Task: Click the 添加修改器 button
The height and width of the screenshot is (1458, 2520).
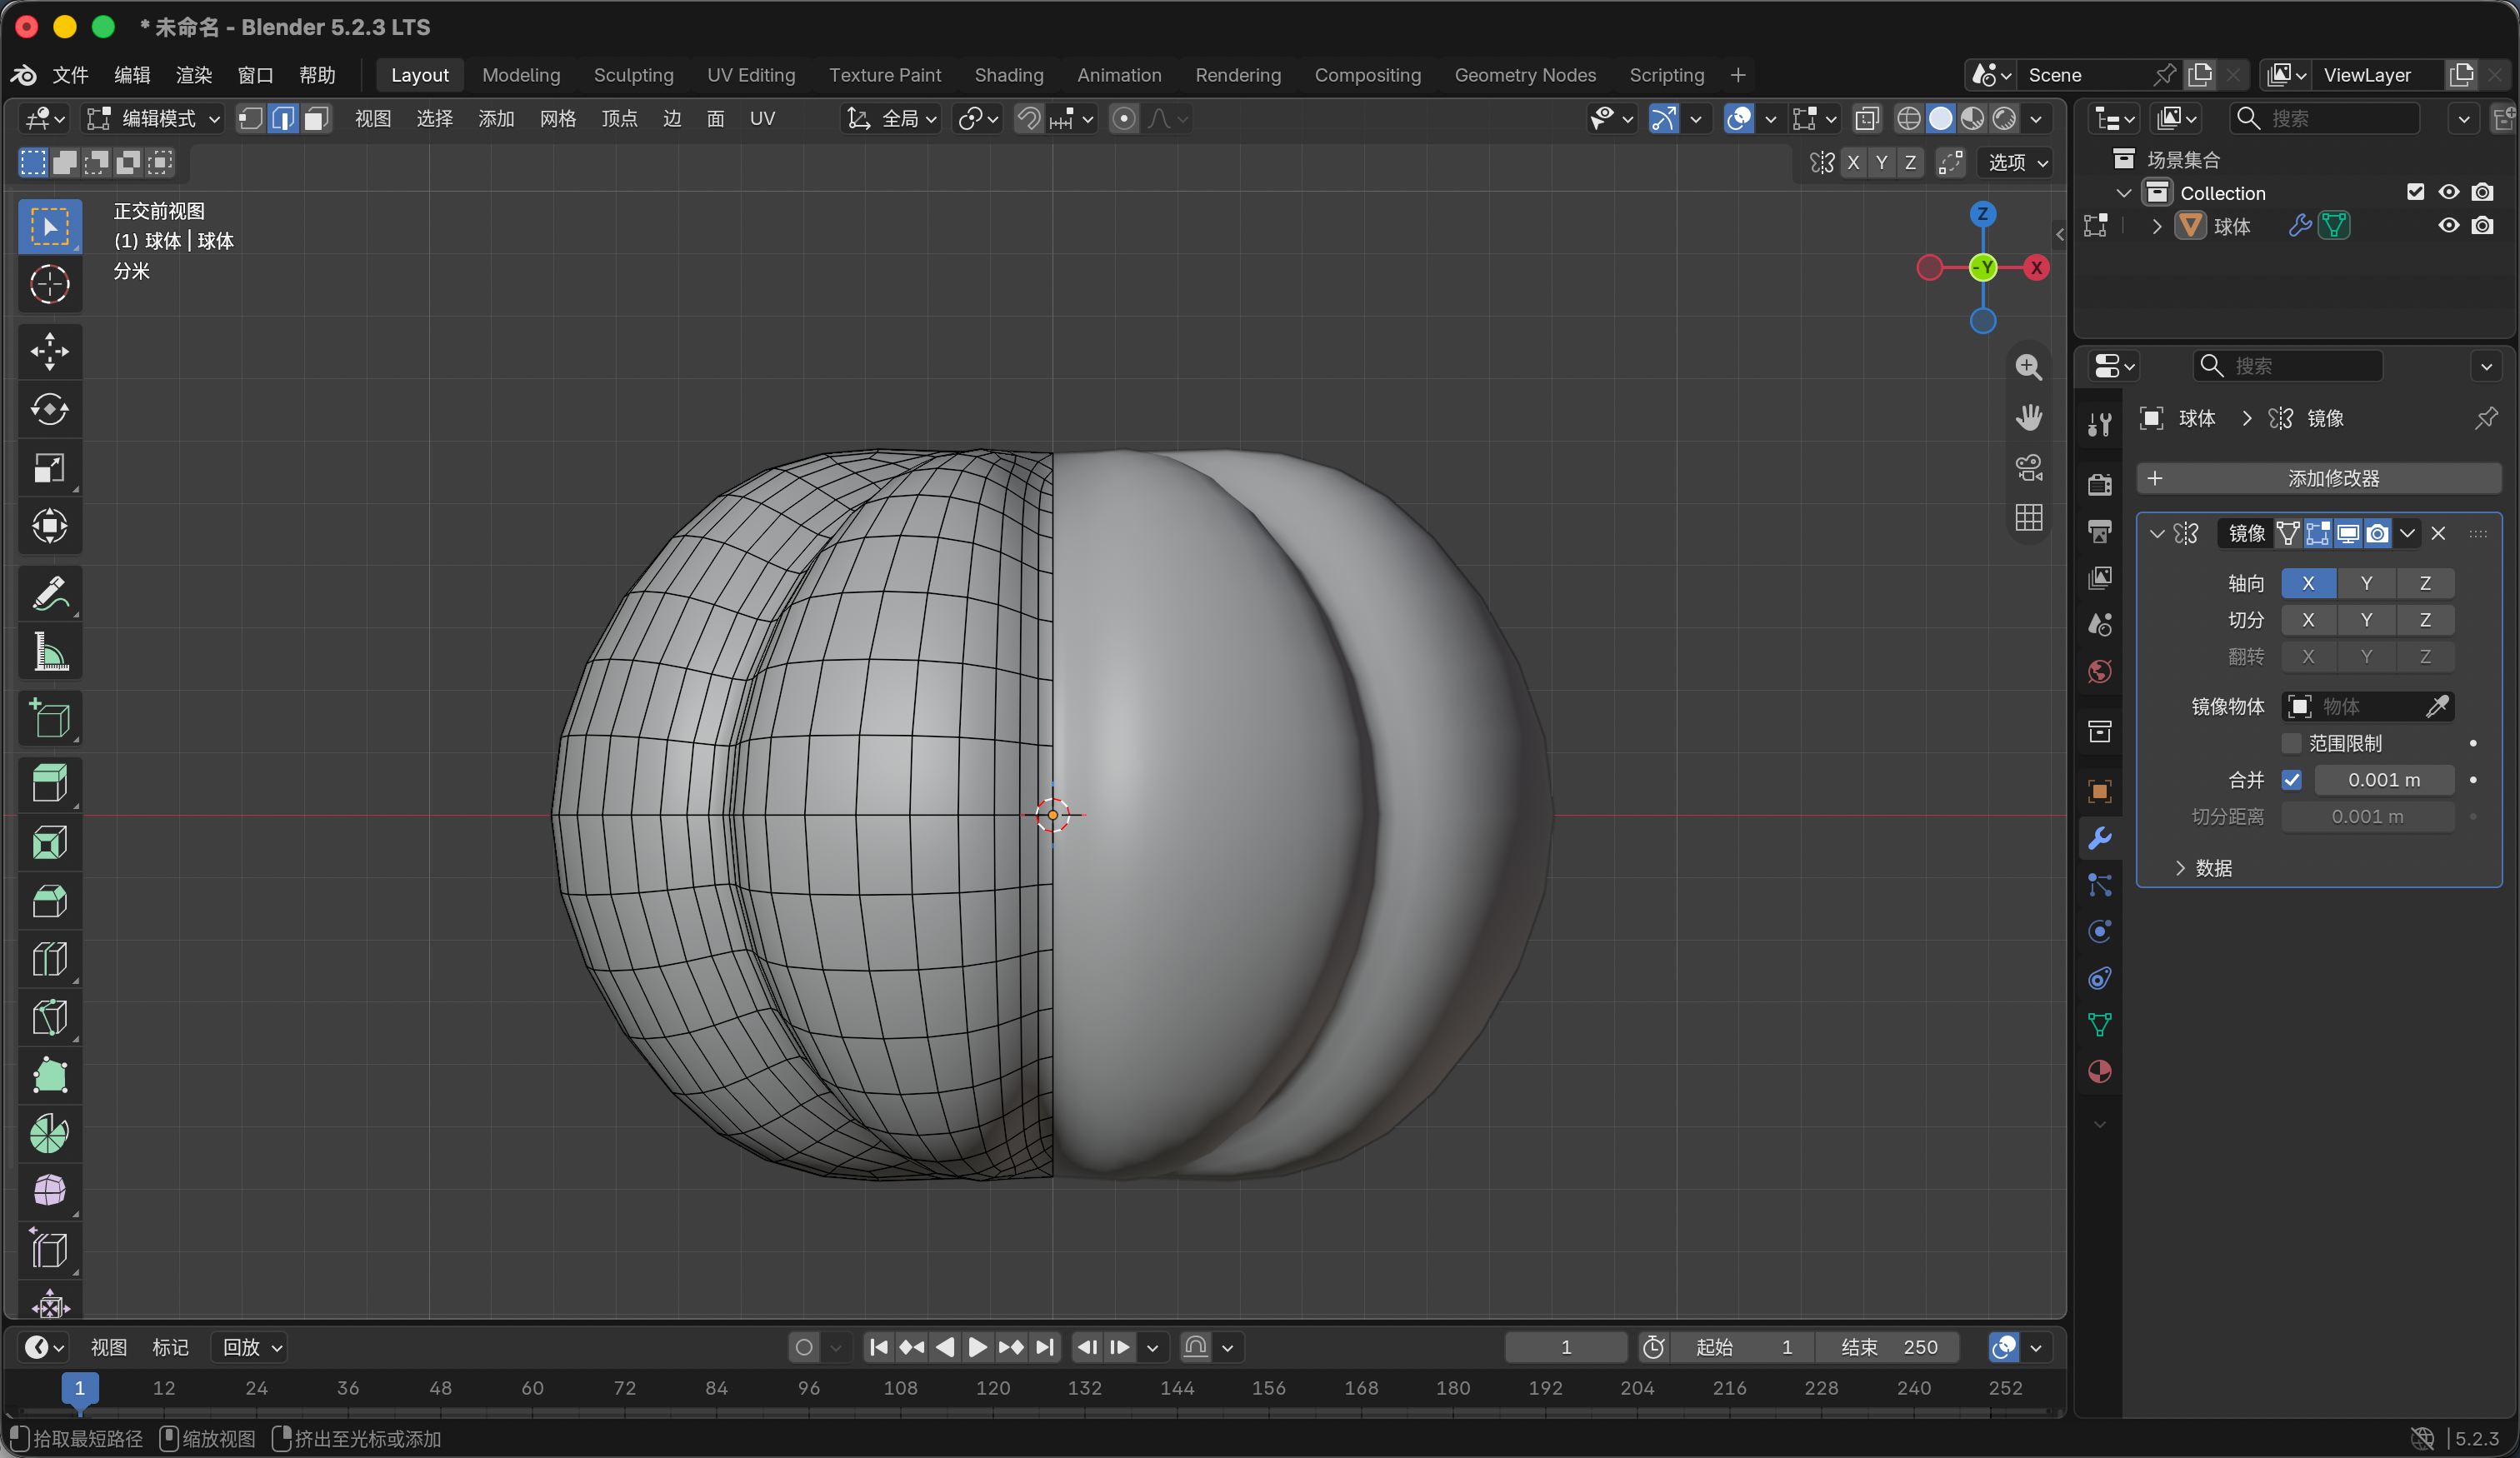Action: click(x=2318, y=478)
